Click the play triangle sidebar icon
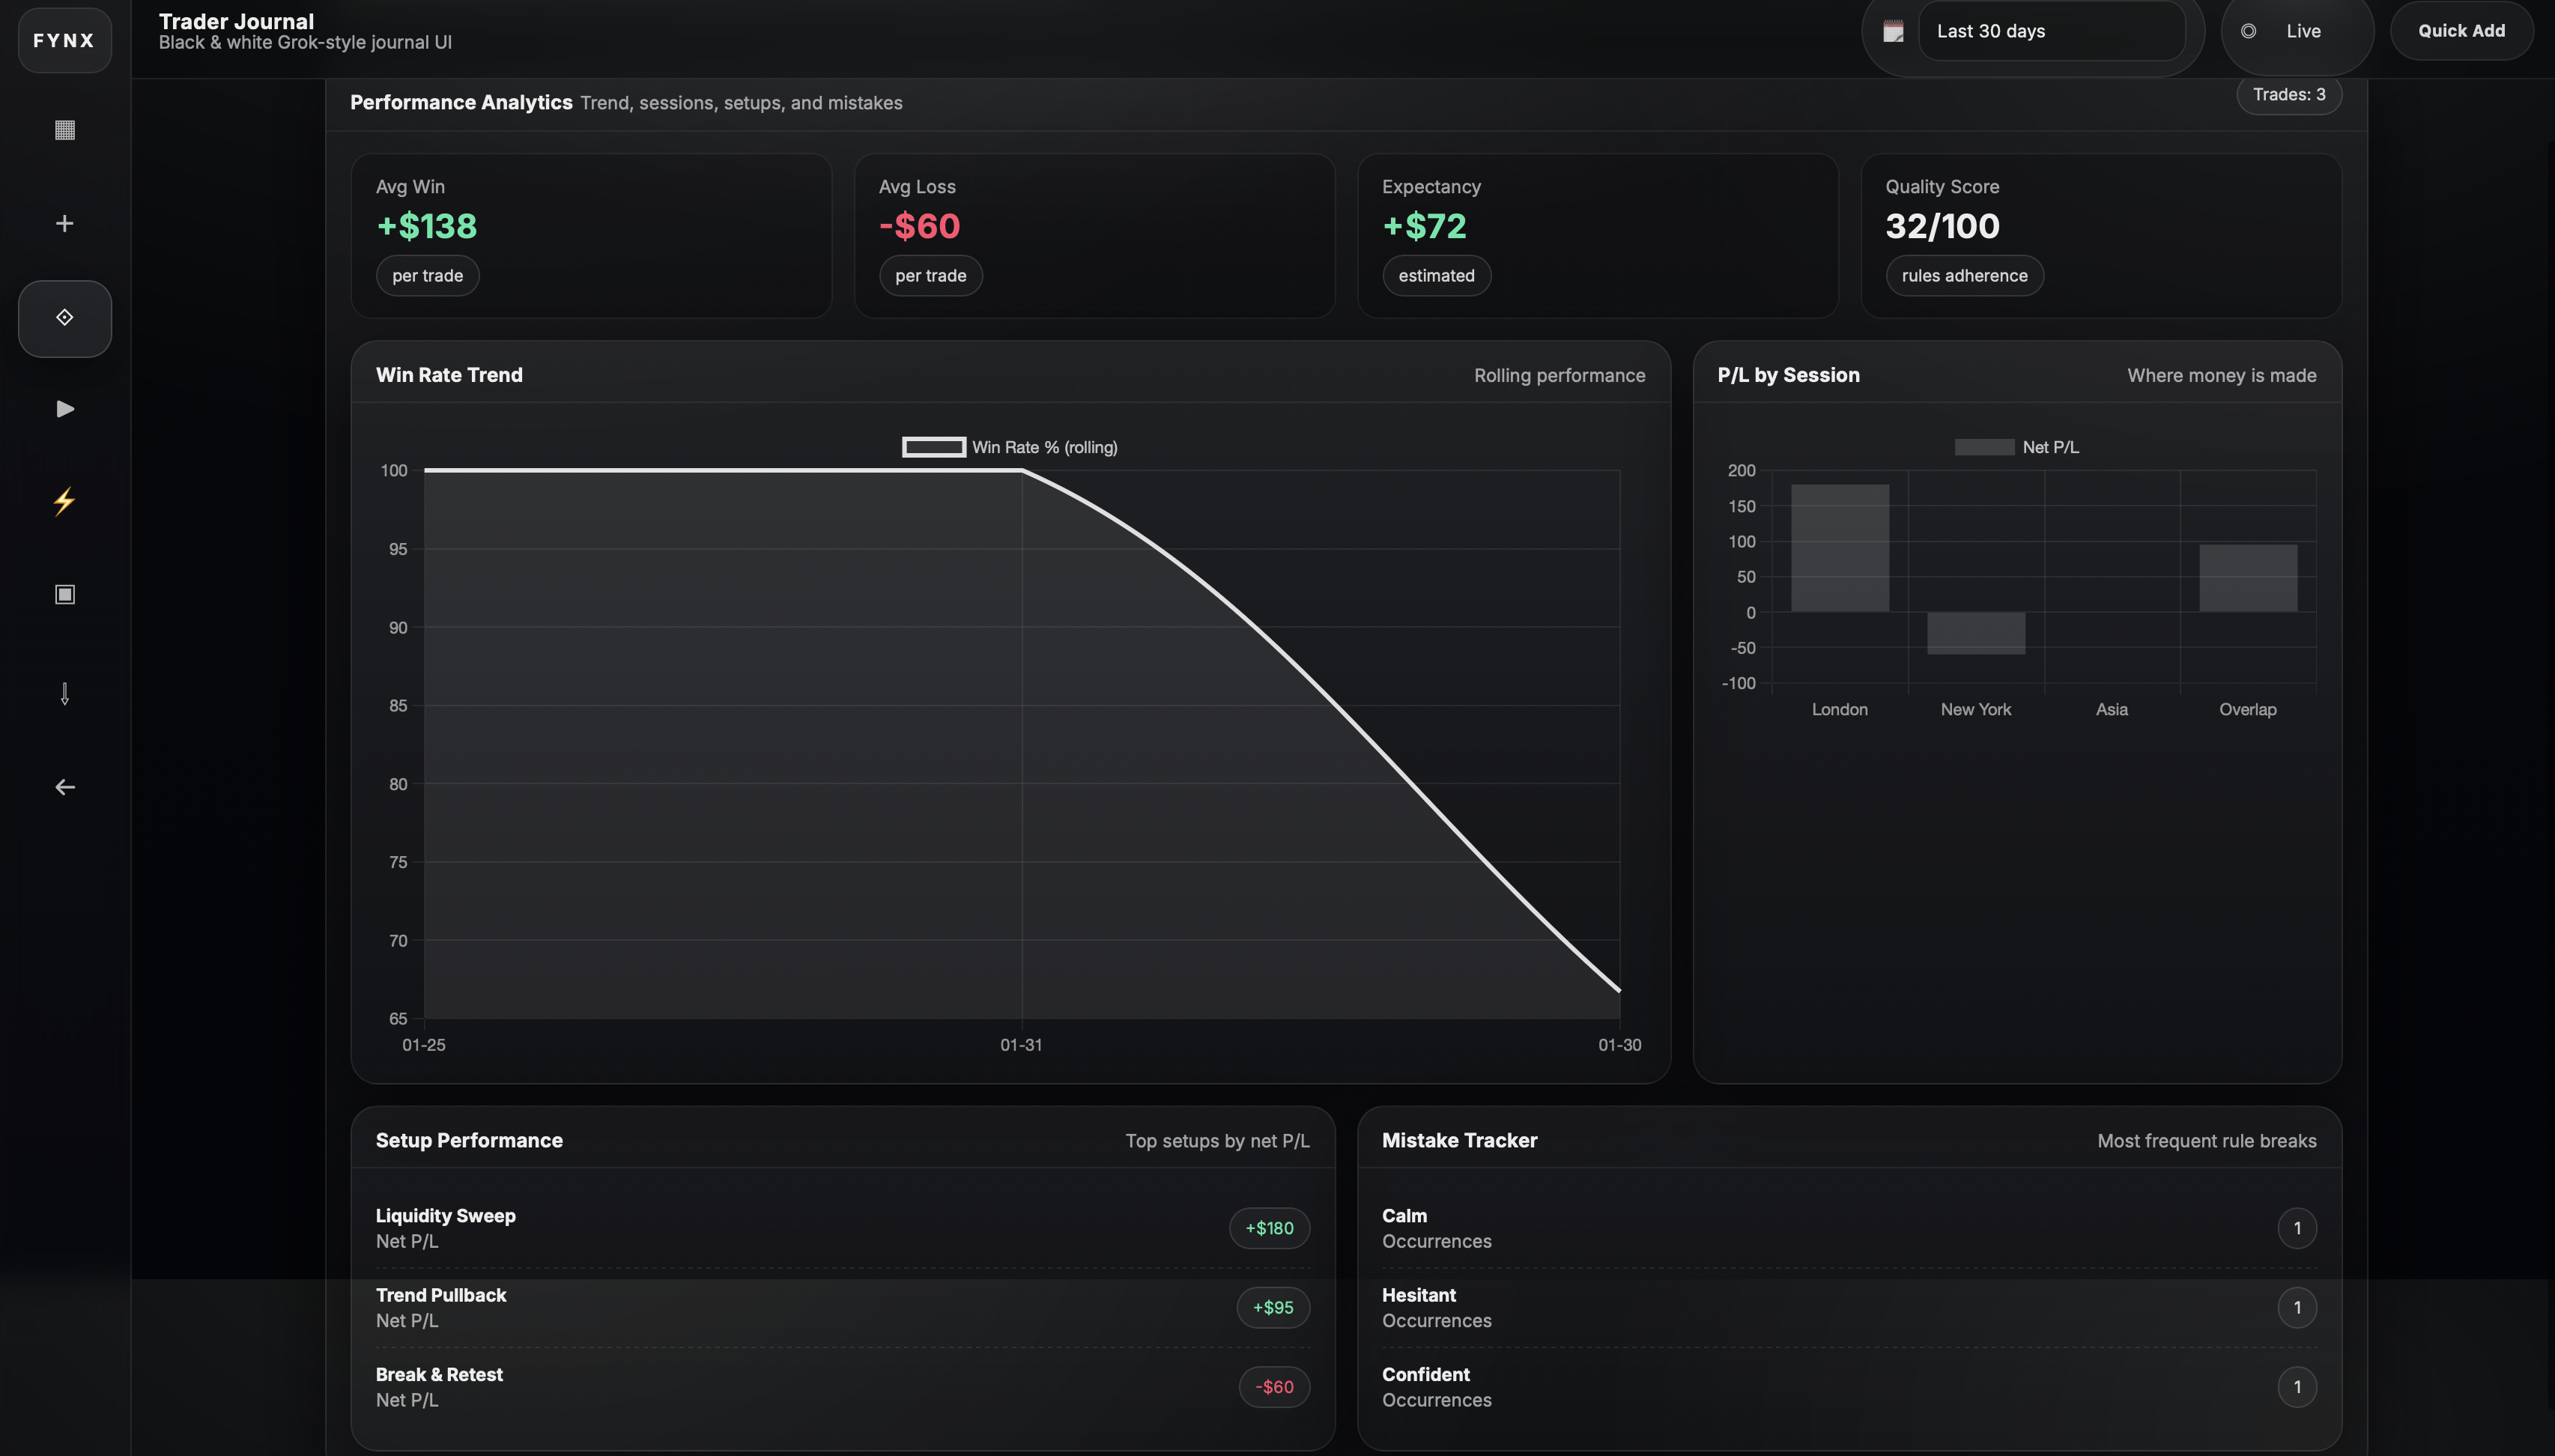Image resolution: width=2555 pixels, height=1456 pixels. [64, 408]
